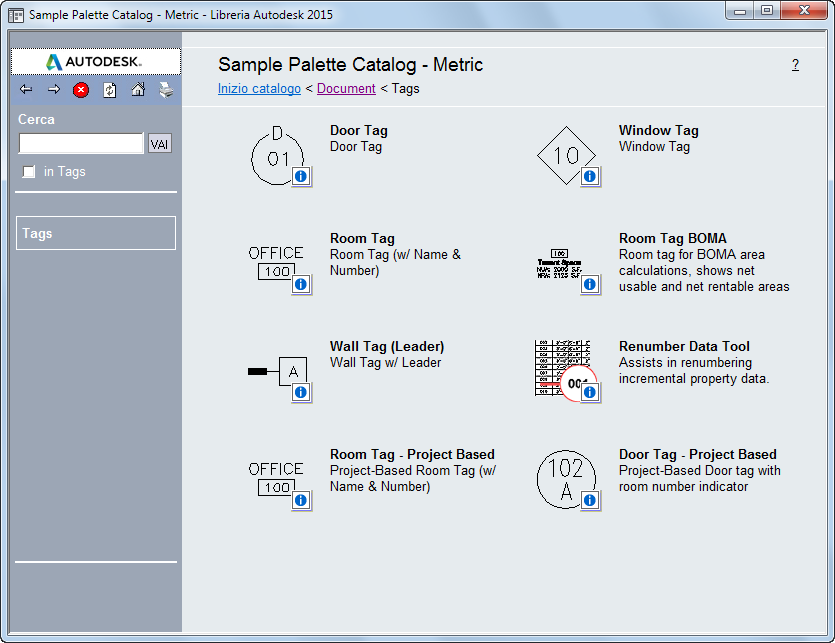Image resolution: width=835 pixels, height=643 pixels.
Task: Maximize the catalog window
Action: click(x=767, y=11)
